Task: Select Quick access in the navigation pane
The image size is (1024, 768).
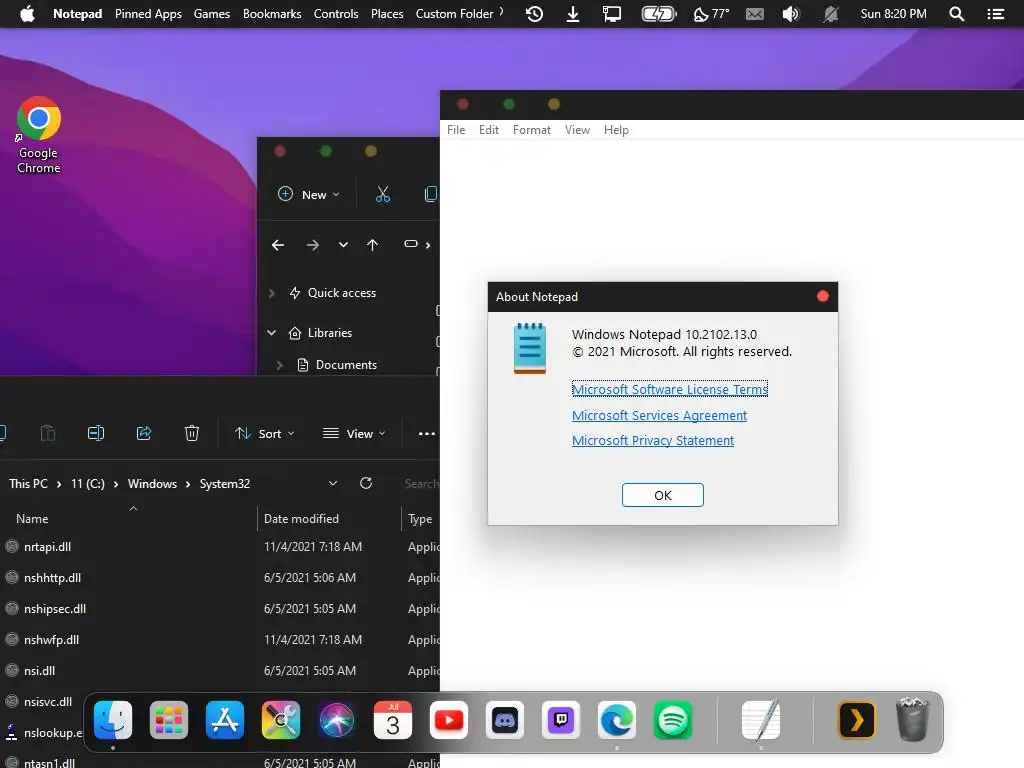Action: click(342, 293)
